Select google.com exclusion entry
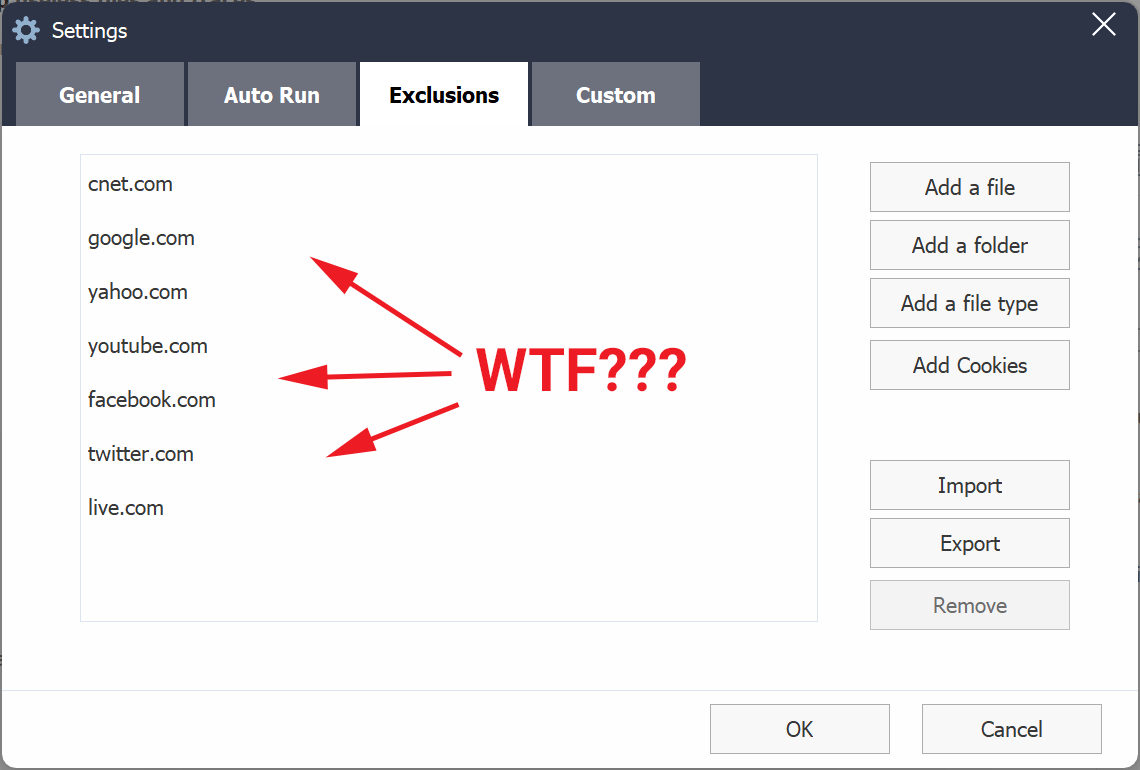Viewport: 1140px width, 770px height. click(141, 238)
